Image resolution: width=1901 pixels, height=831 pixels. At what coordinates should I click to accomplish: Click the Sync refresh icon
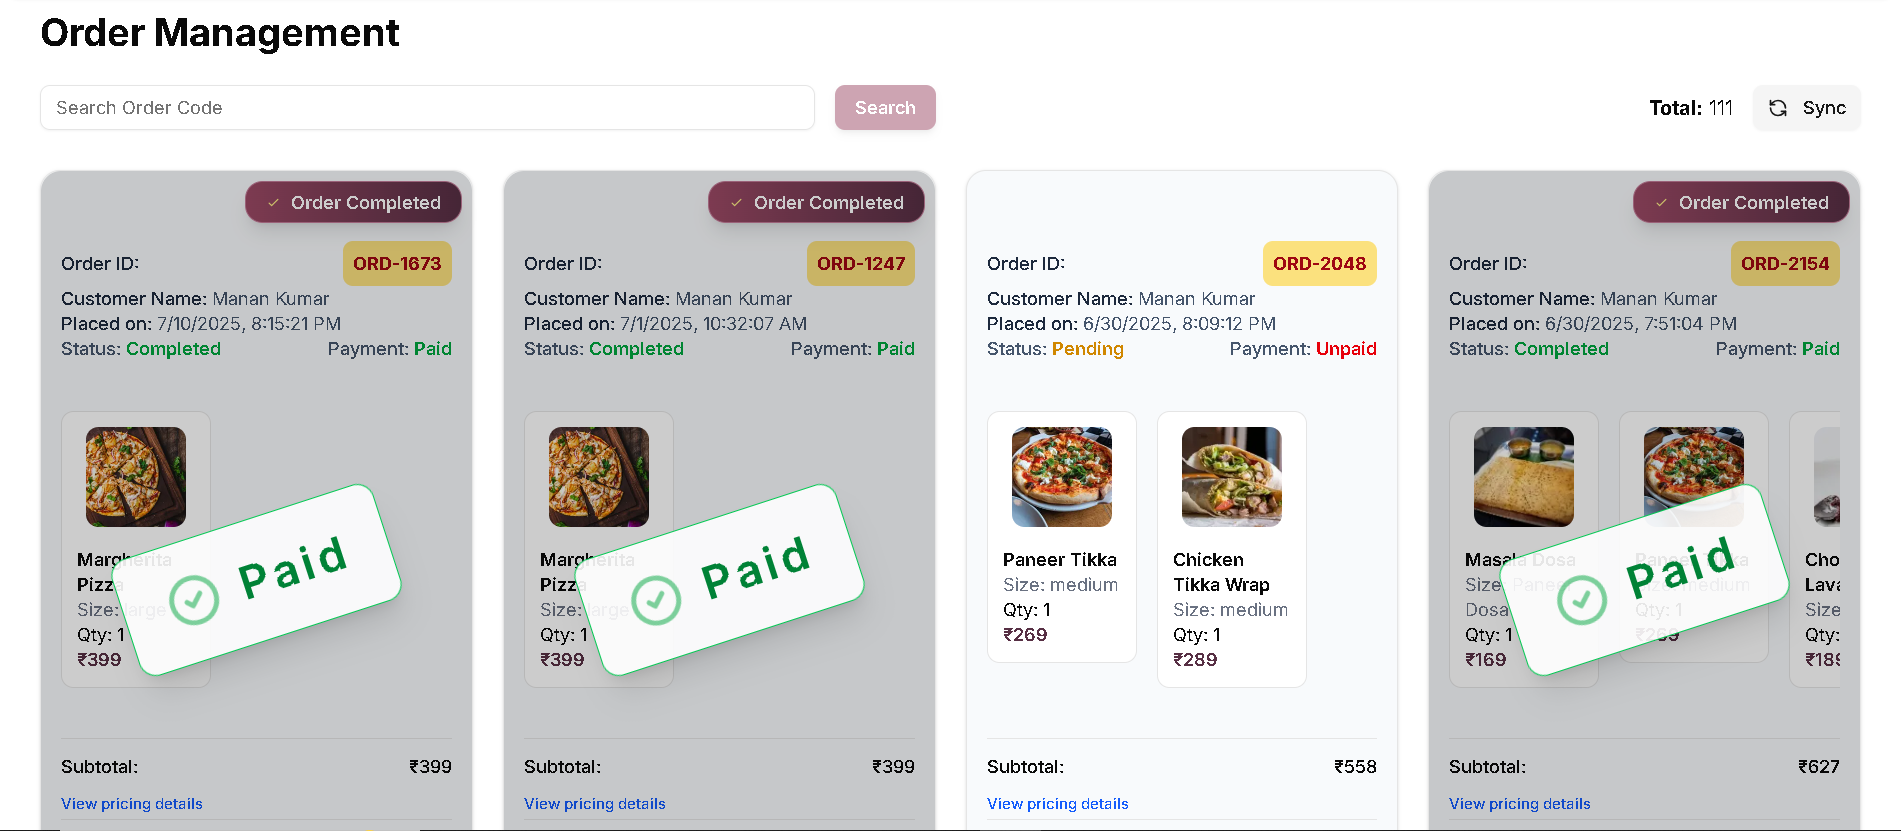[x=1778, y=108]
